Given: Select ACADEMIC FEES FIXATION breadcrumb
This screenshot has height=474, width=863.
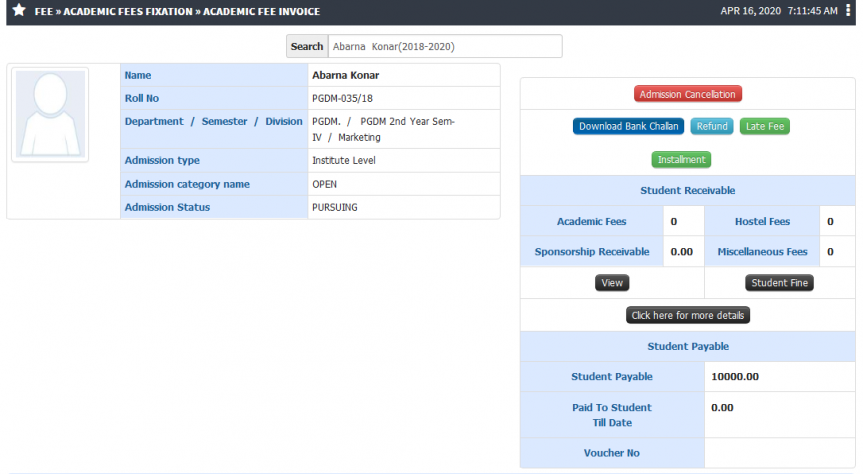Looking at the screenshot, I should point(128,12).
